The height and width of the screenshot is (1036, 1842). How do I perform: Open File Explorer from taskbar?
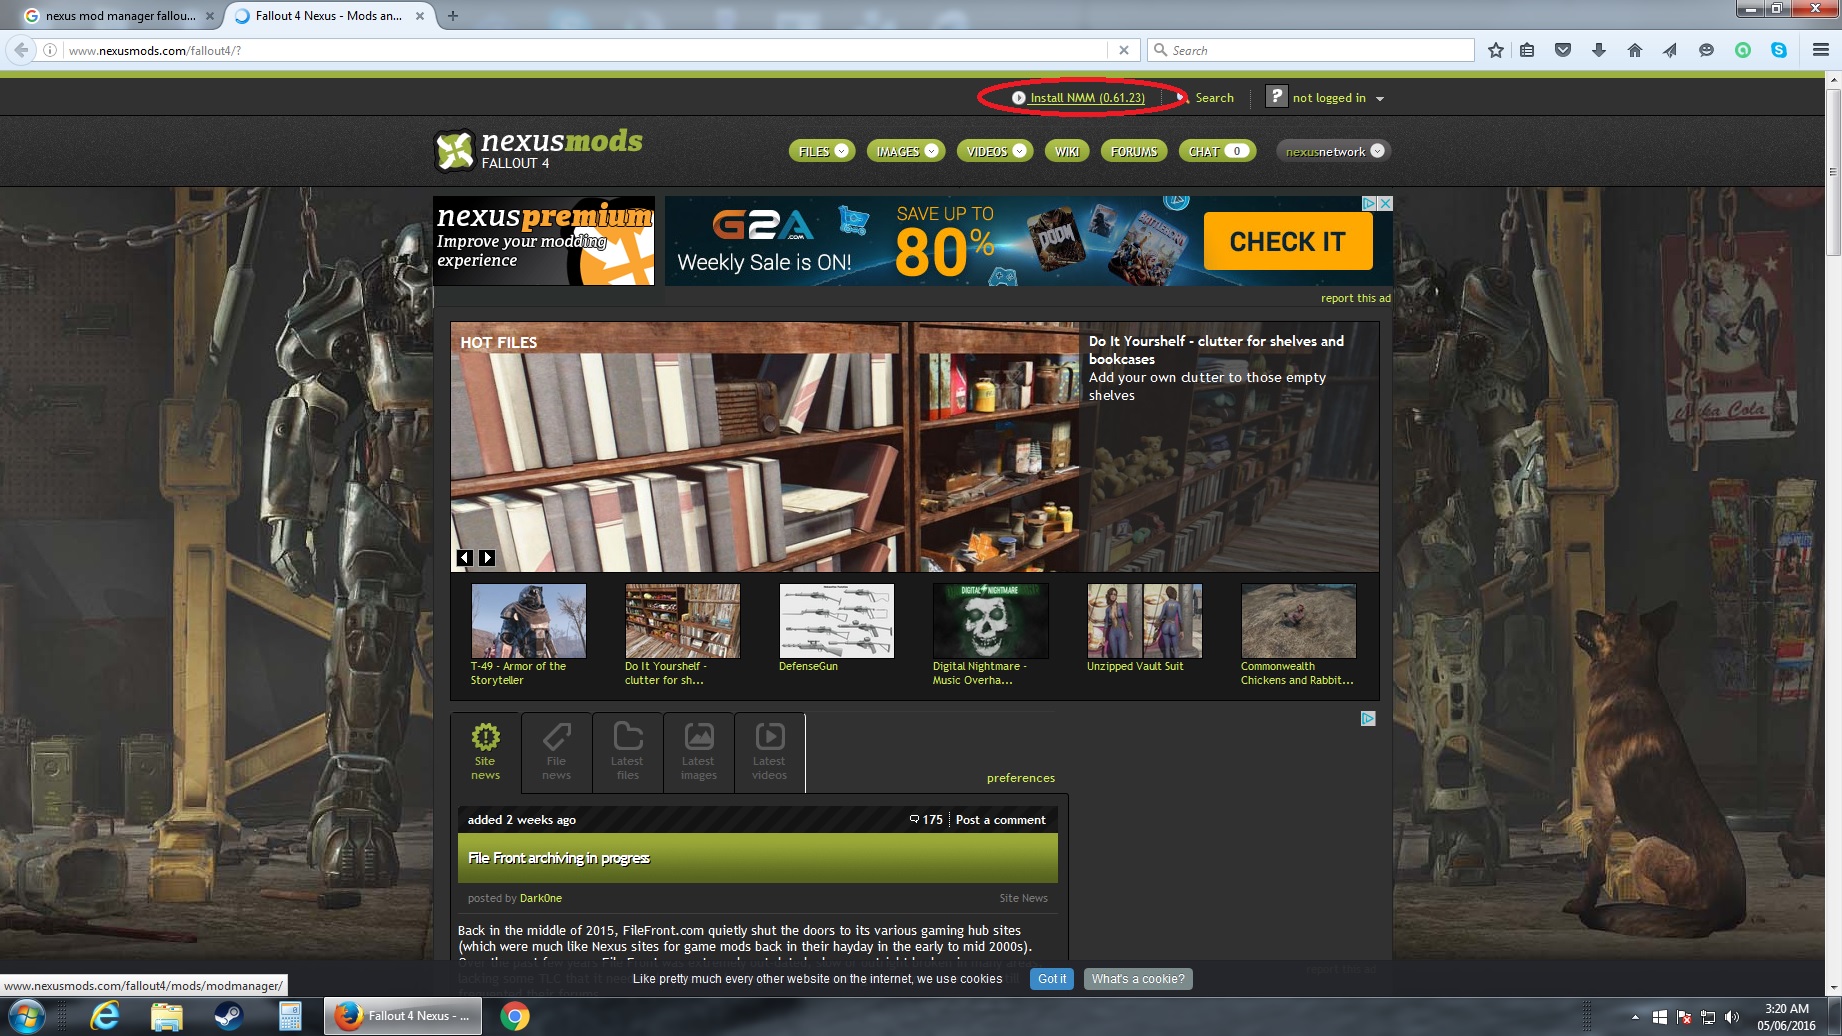(x=166, y=1017)
